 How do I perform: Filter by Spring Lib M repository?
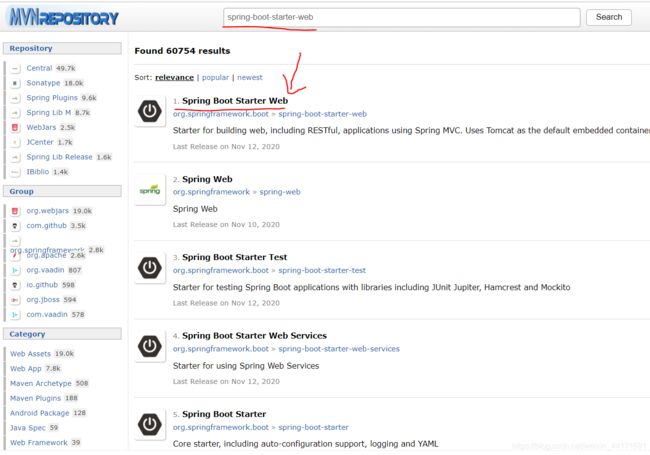(49, 113)
